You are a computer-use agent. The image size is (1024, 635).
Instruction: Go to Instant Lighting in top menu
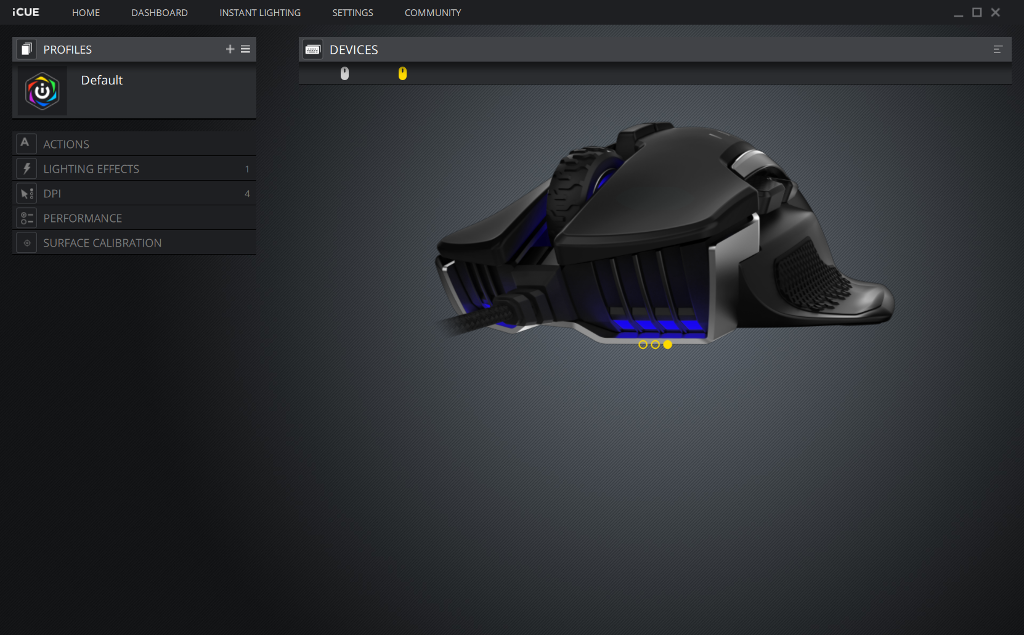[260, 13]
